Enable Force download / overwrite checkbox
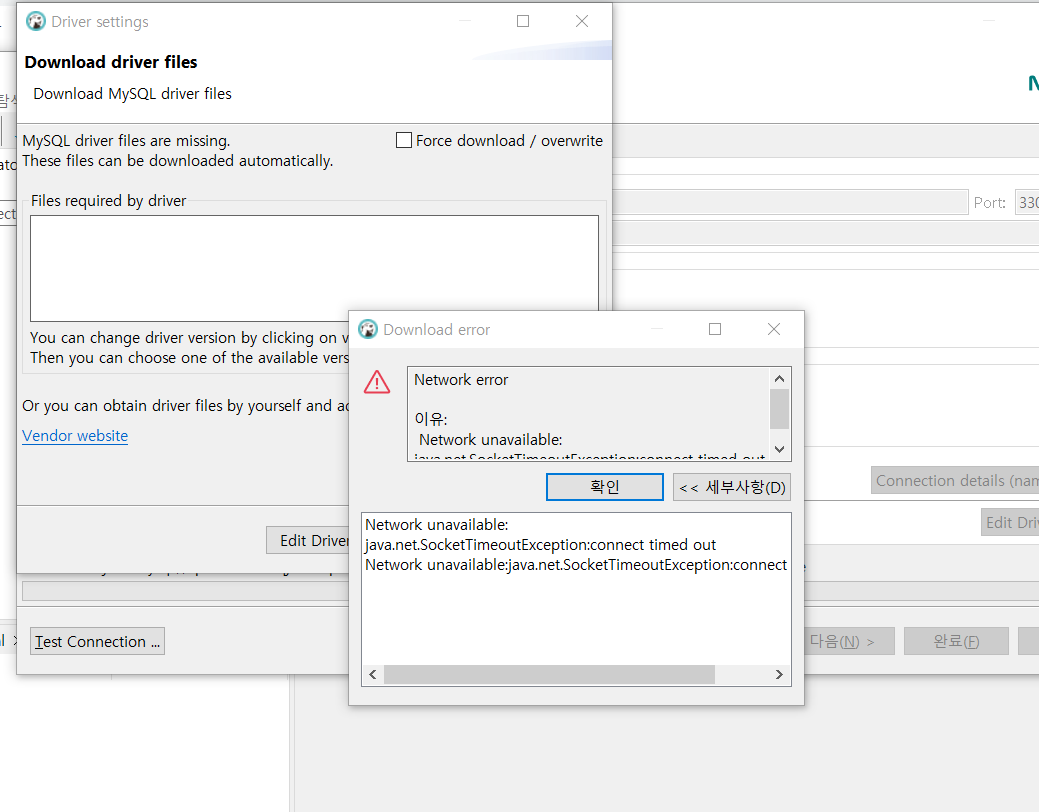Viewport: 1039px width, 812px height. click(x=404, y=141)
